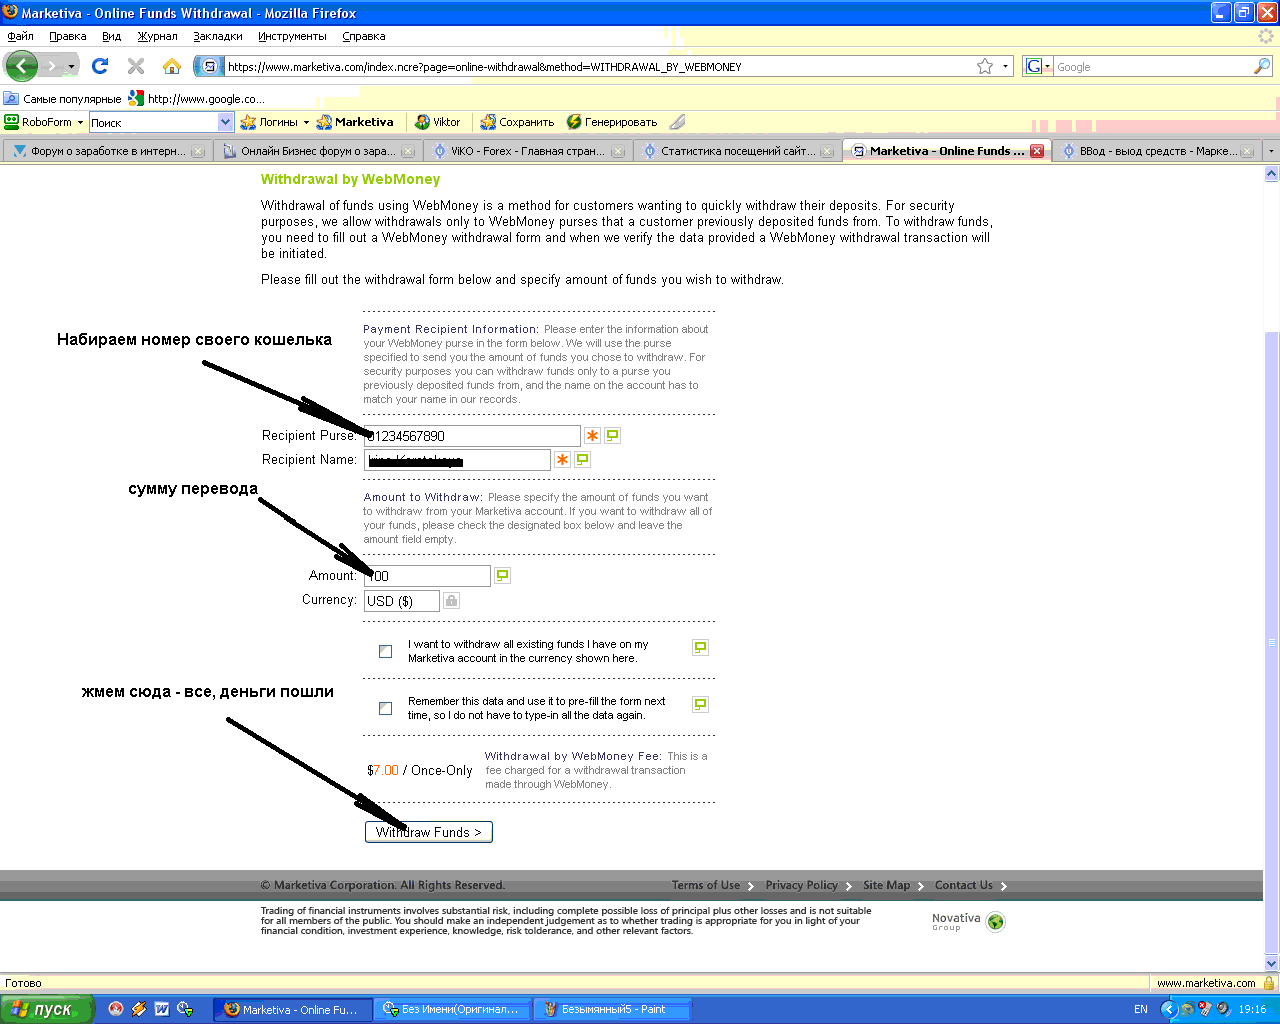Bookmark this page with the star icon

(985, 66)
